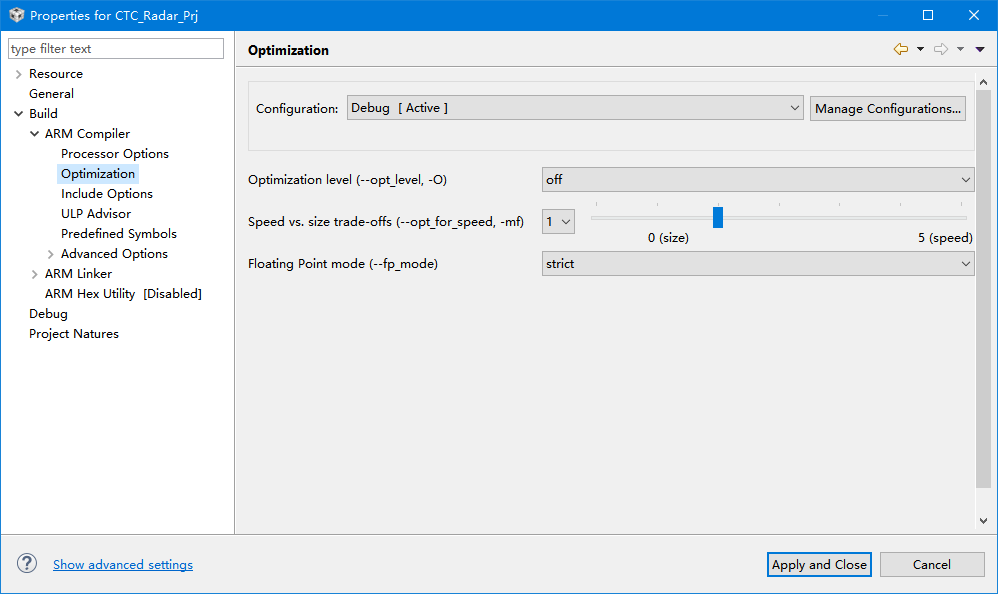Expand the Resource tree node
Screen dimensions: 998x594
(18, 74)
